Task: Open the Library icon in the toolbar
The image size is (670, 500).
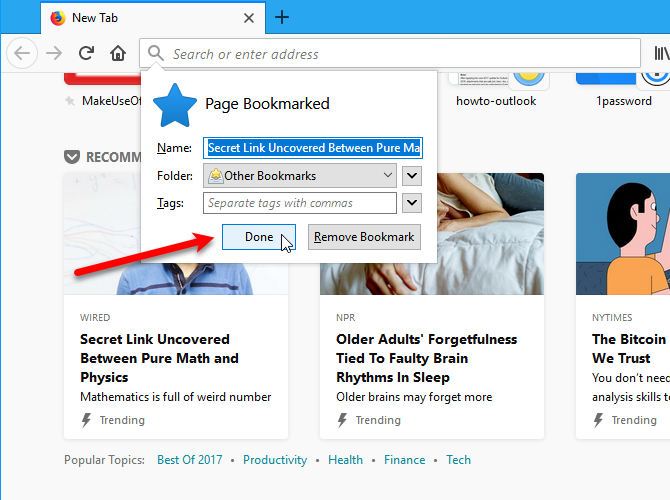Action: pos(662,53)
